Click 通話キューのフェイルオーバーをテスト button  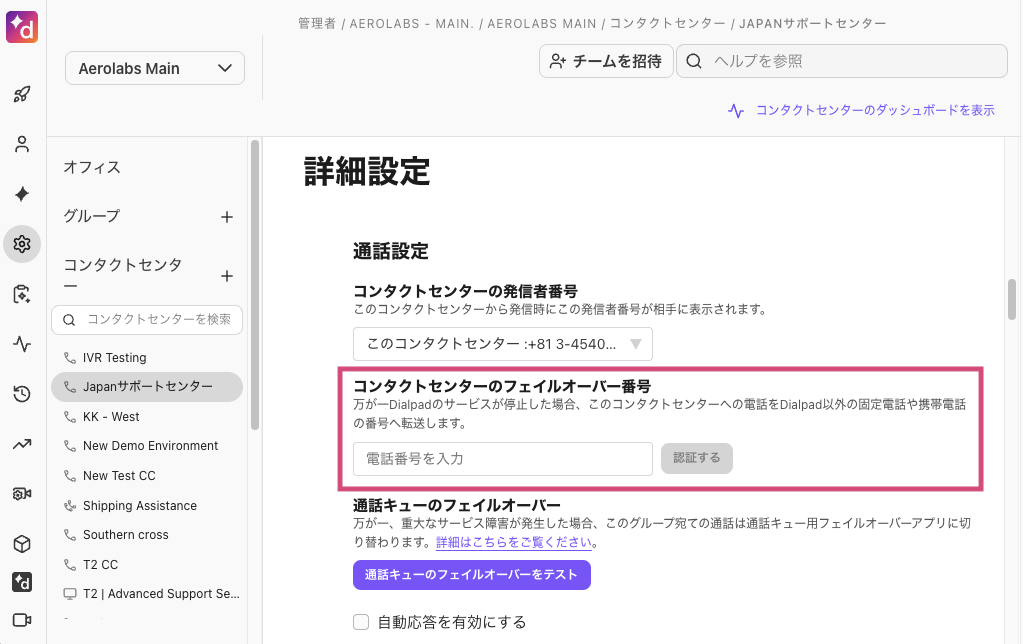tap(471, 575)
